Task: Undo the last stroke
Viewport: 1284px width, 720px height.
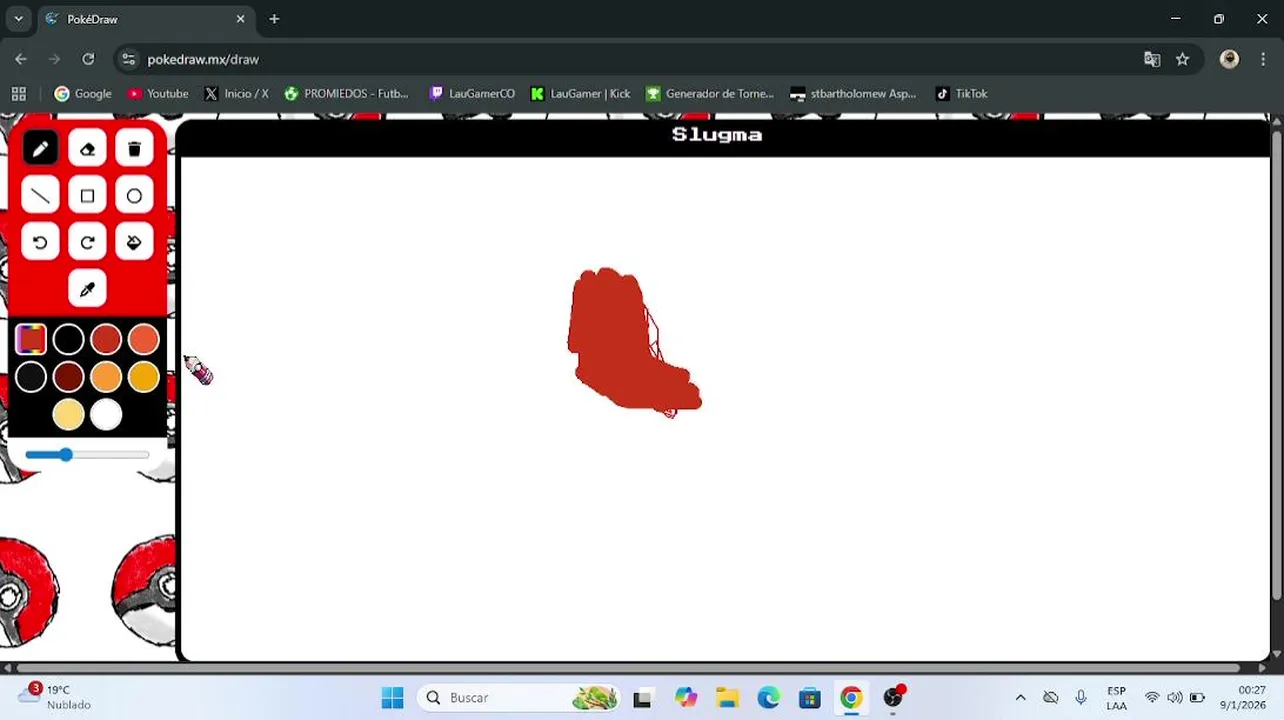Action: 40,242
